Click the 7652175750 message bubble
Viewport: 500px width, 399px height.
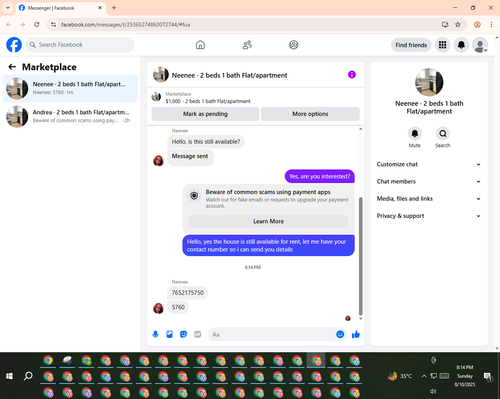[x=188, y=293]
